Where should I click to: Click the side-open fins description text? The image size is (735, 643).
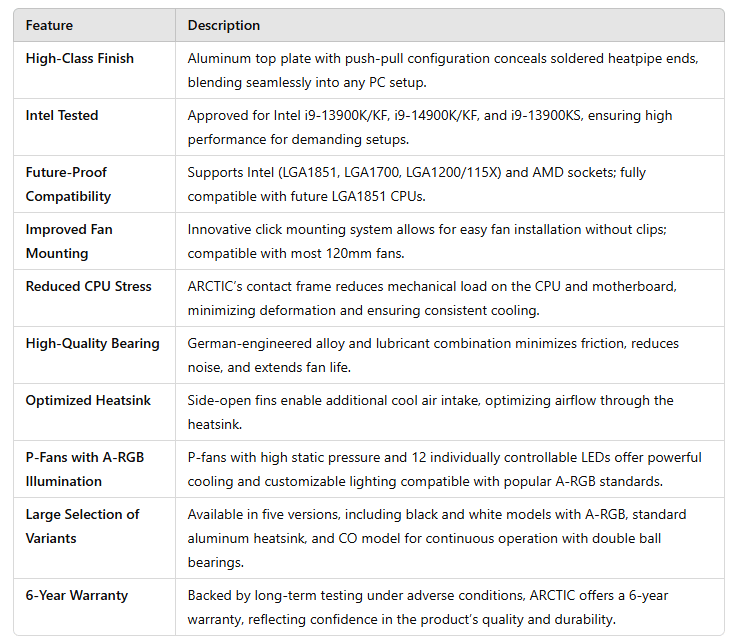pyautogui.click(x=430, y=412)
